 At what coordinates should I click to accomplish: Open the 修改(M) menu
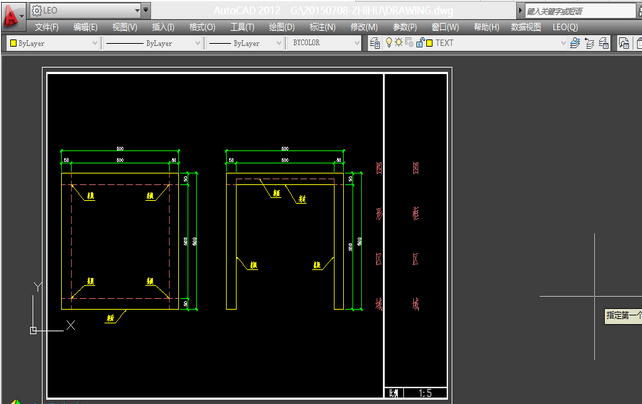tap(364, 27)
